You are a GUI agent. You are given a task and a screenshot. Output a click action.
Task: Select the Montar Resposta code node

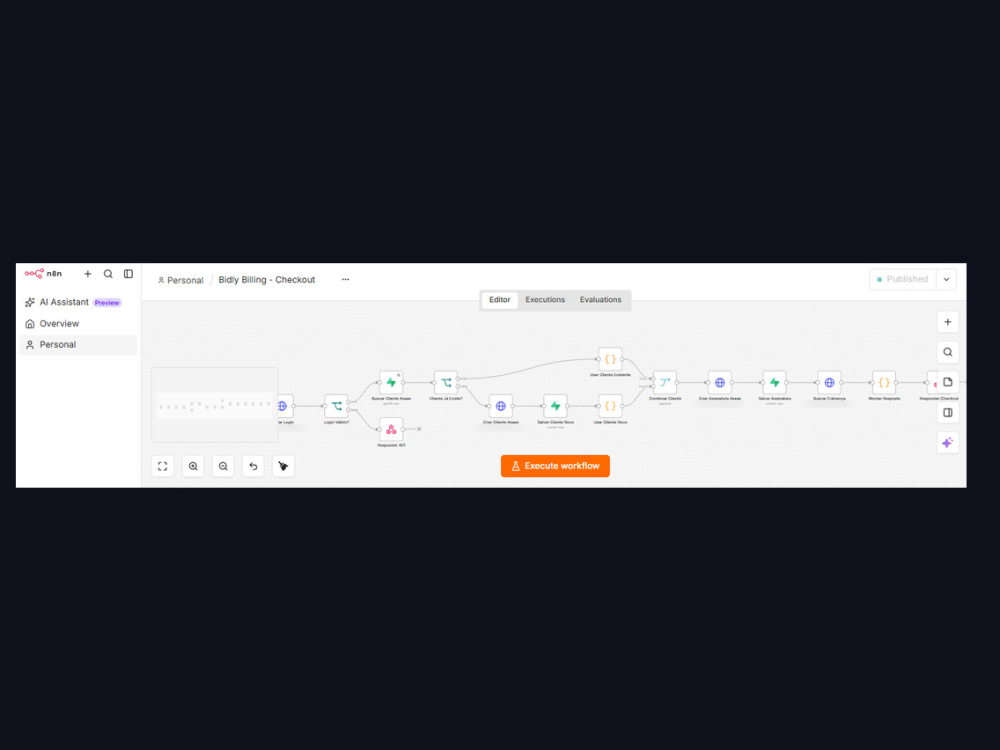pos(884,383)
